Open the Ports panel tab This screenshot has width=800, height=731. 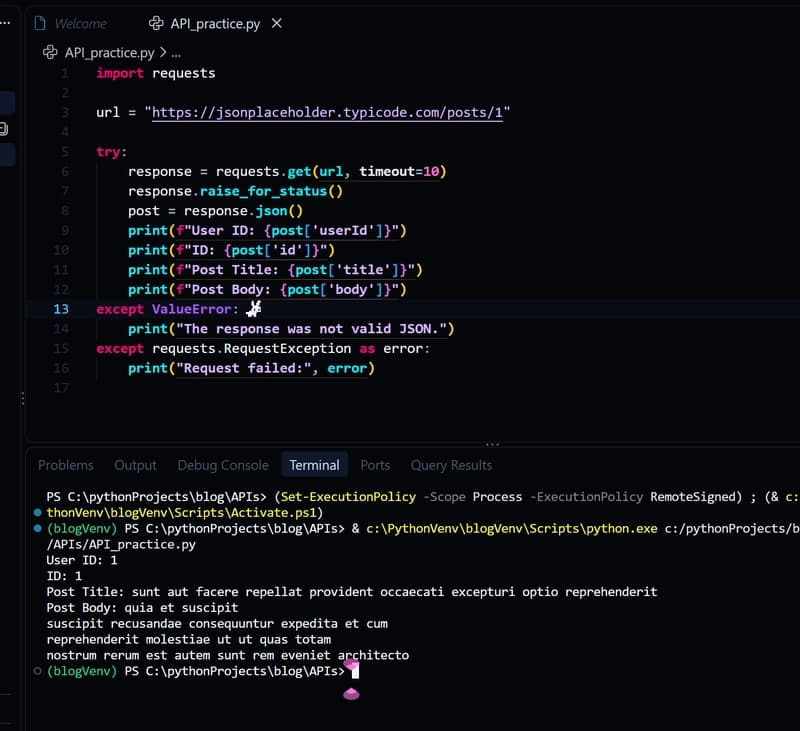[x=375, y=465]
